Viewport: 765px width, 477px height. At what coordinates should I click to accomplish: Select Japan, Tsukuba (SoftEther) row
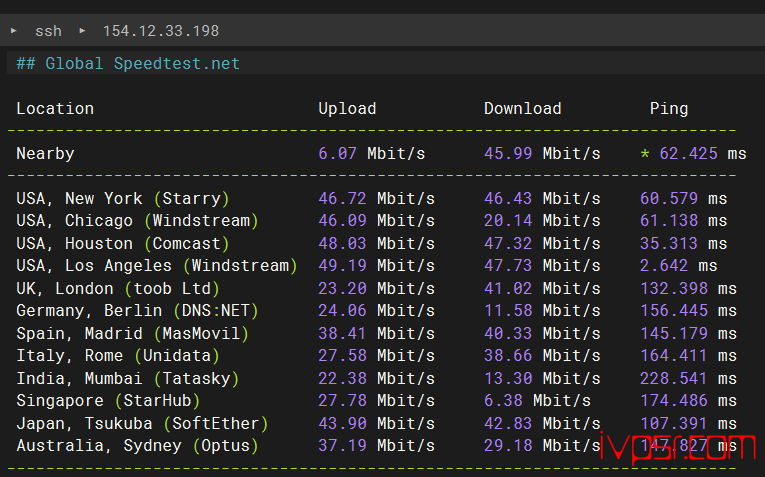[x=142, y=423]
